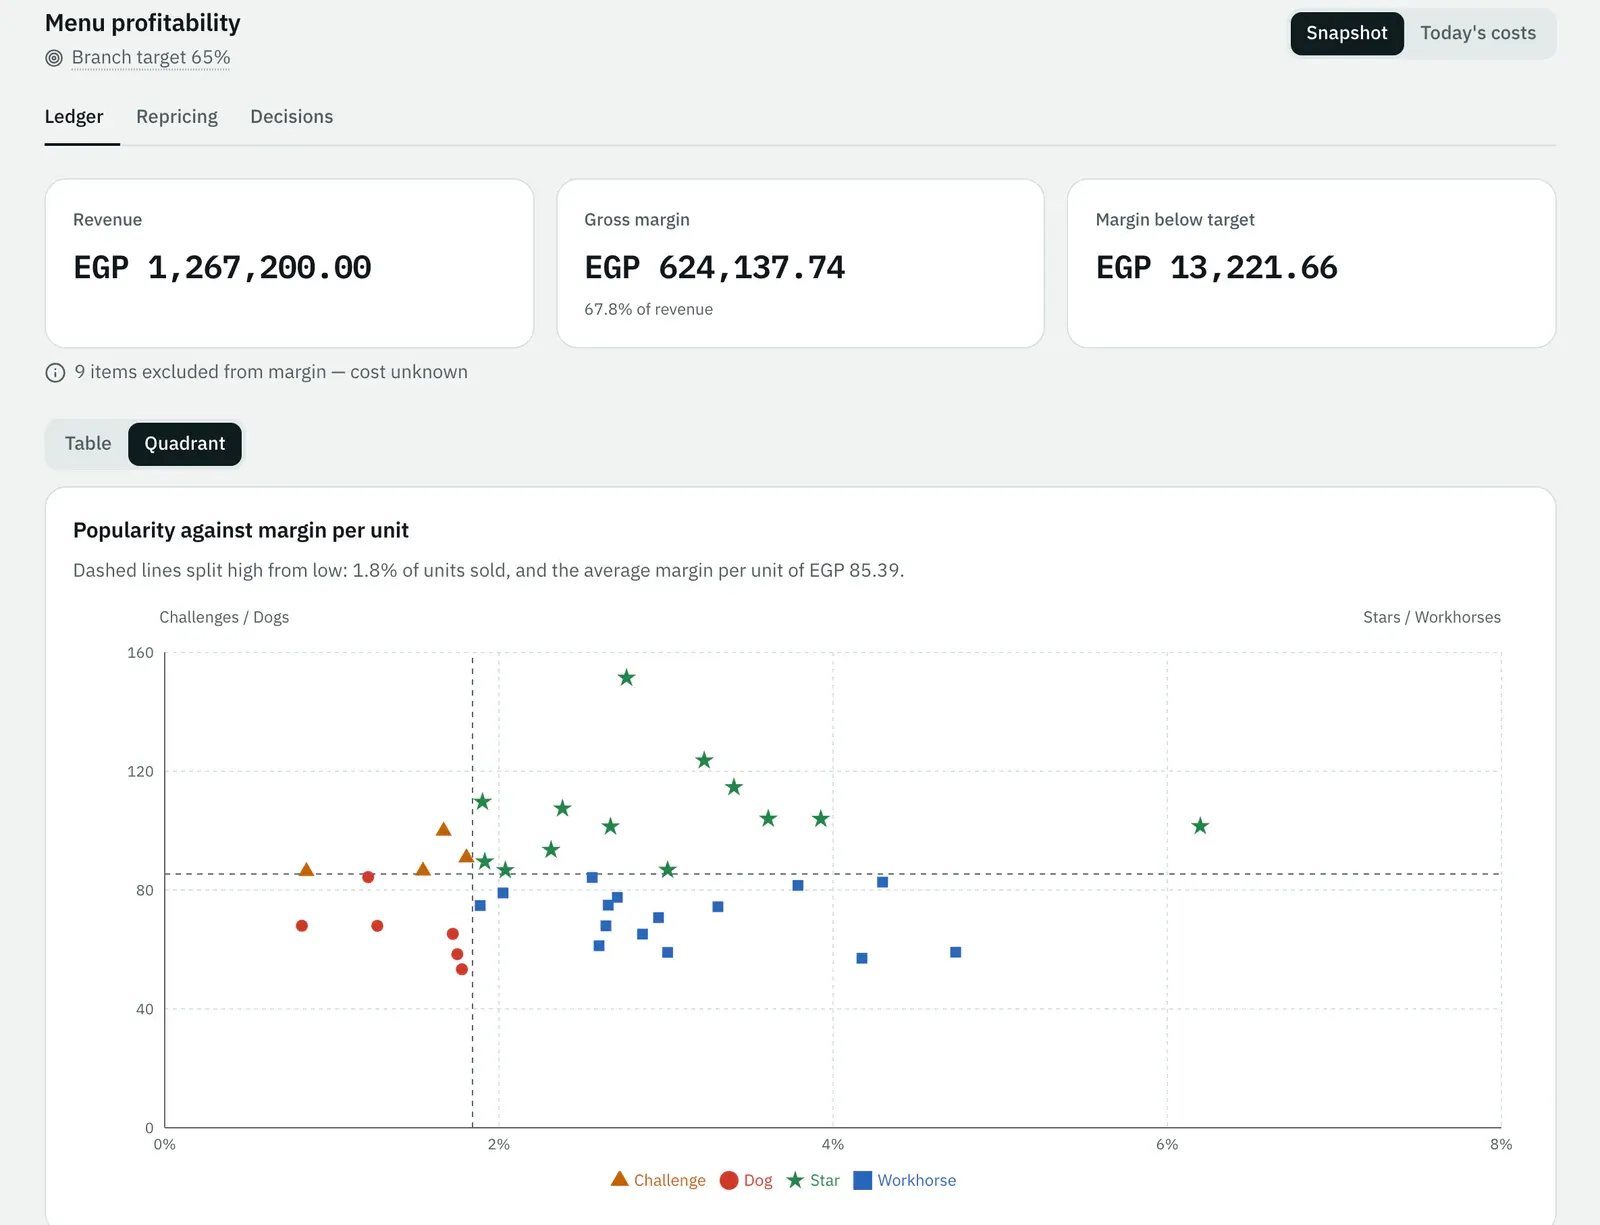Select the rightmost Workhorse square point

(x=955, y=952)
